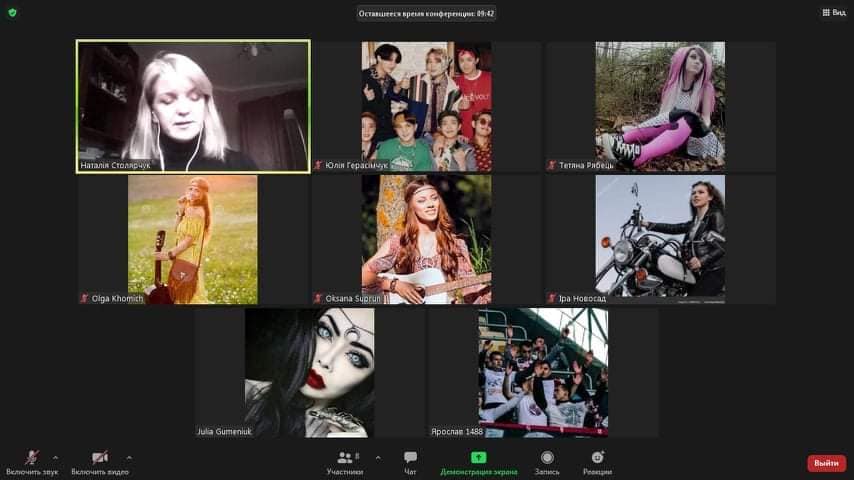The width and height of the screenshot is (854, 480).
Task: Start Демонстрация экрана screen sharing
Action: pyautogui.click(x=479, y=461)
